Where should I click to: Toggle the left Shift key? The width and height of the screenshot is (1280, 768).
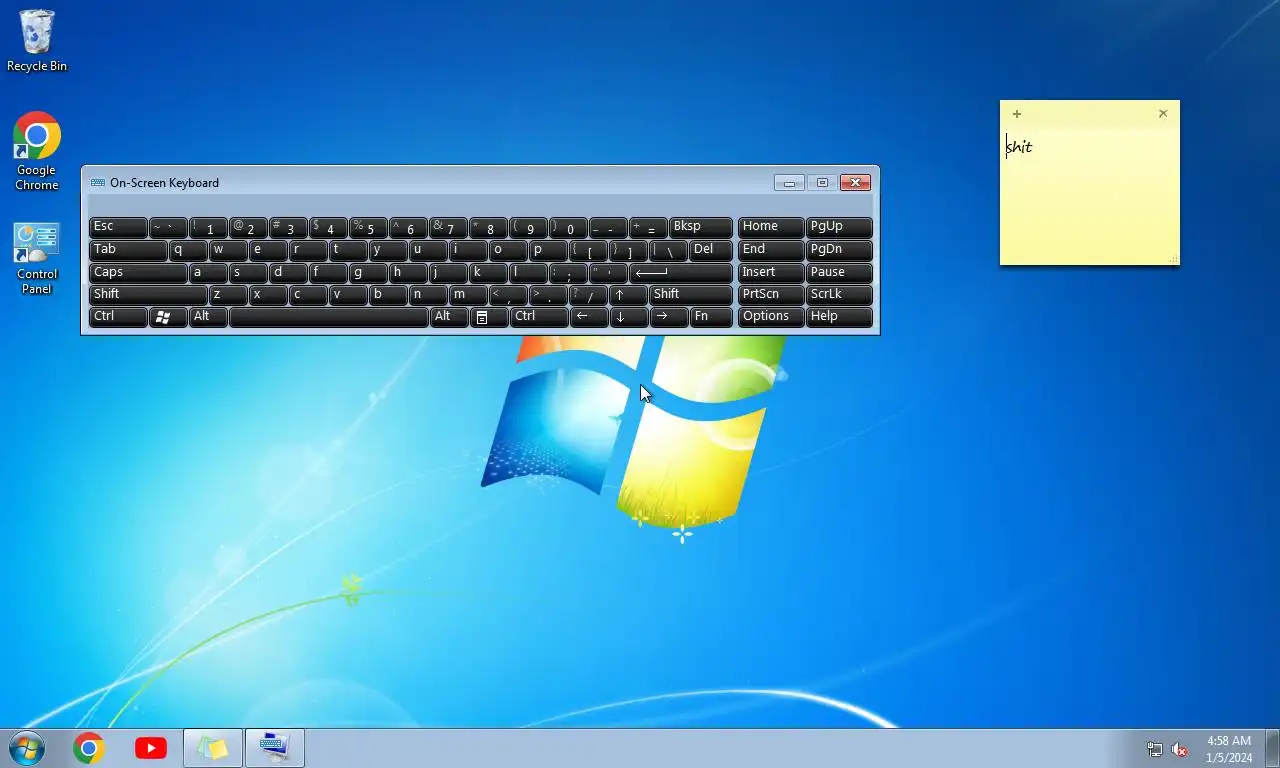click(148, 295)
